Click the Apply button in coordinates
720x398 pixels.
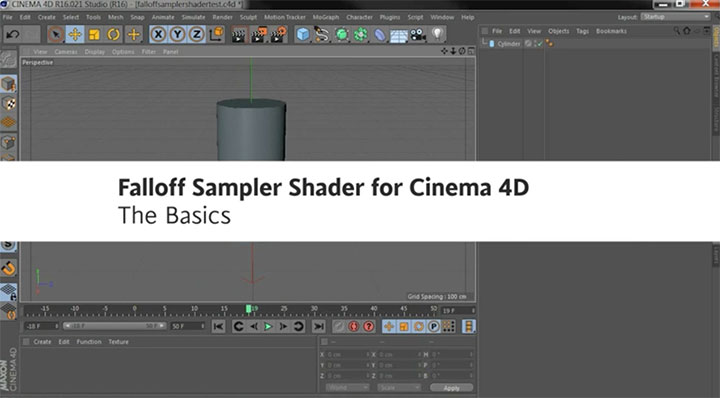pyautogui.click(x=451, y=388)
